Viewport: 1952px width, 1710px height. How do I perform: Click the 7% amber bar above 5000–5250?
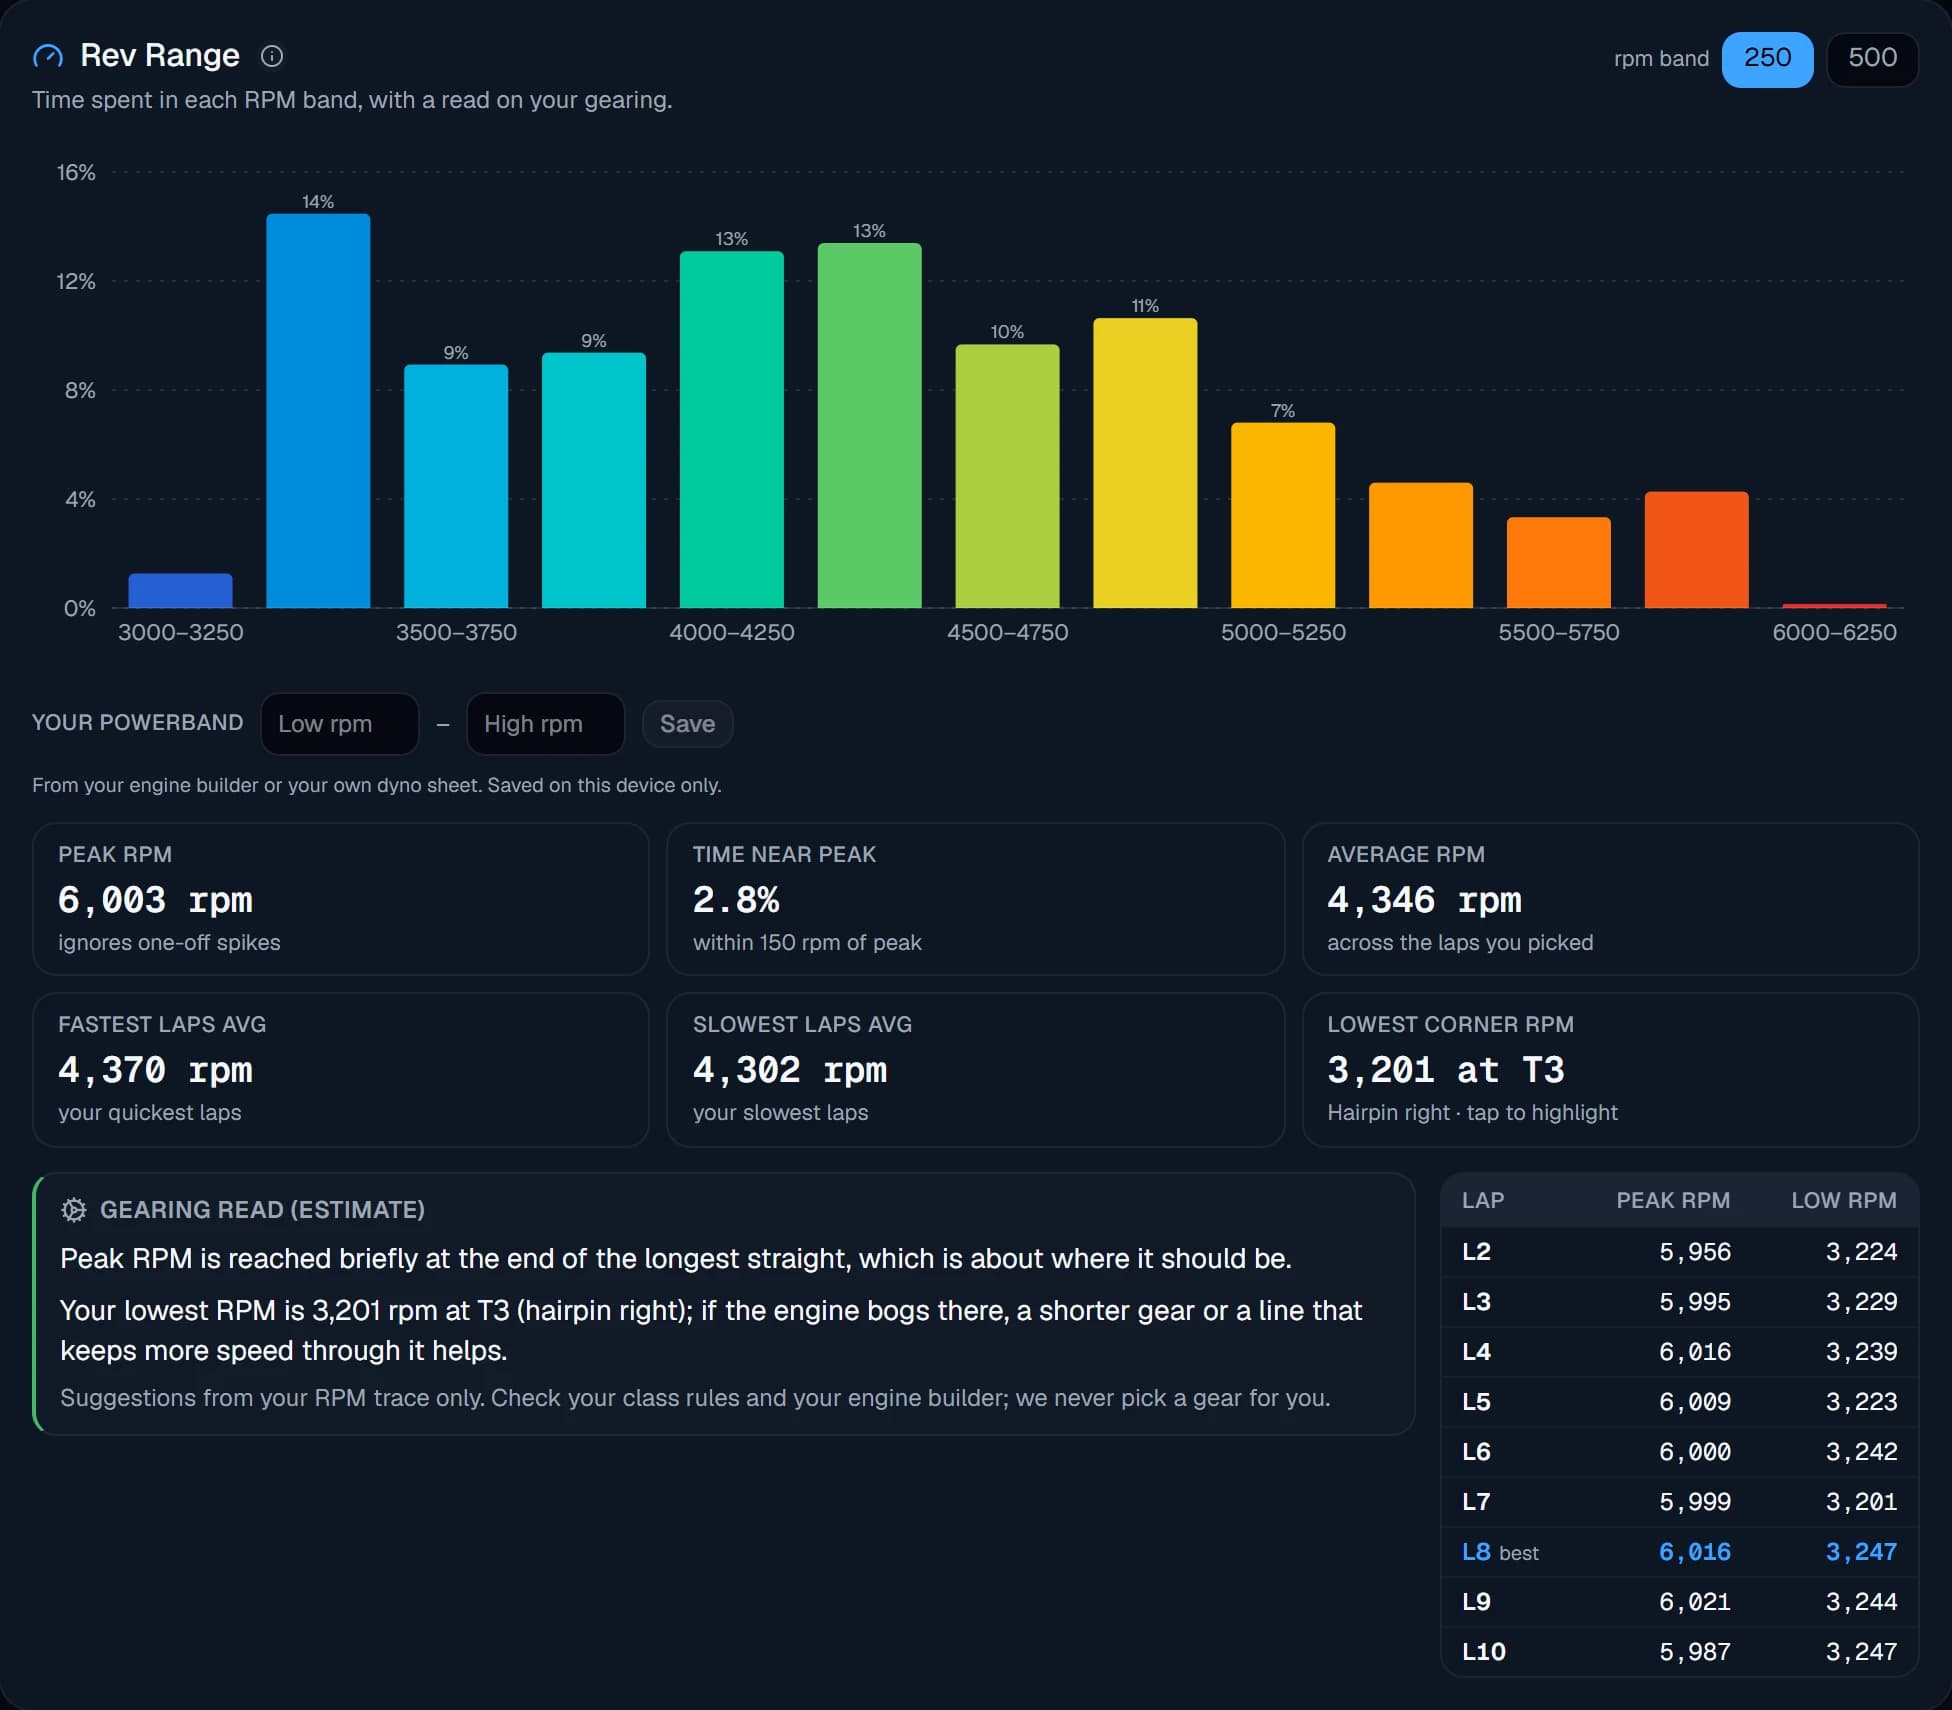click(1283, 515)
